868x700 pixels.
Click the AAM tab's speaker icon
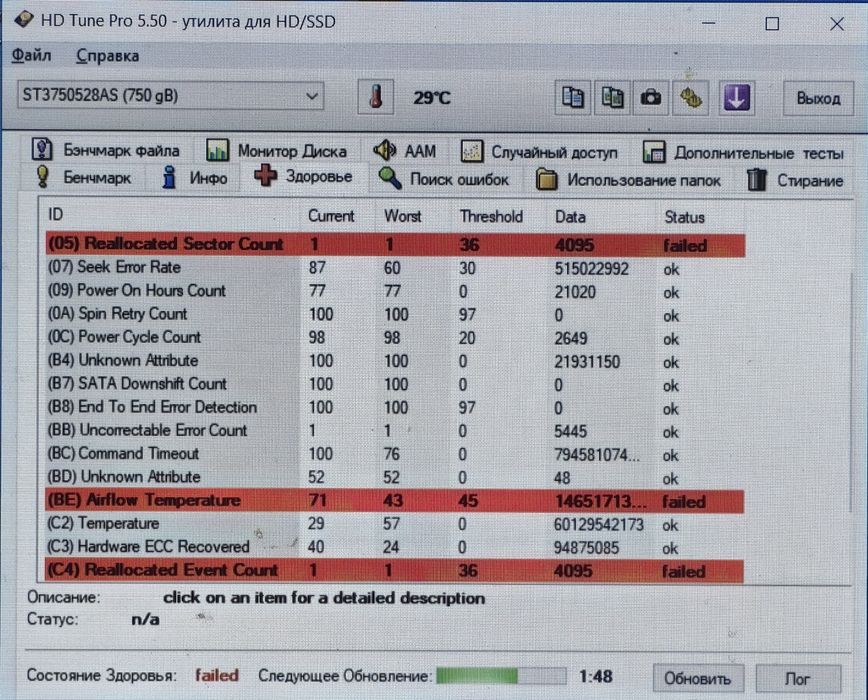coord(384,150)
